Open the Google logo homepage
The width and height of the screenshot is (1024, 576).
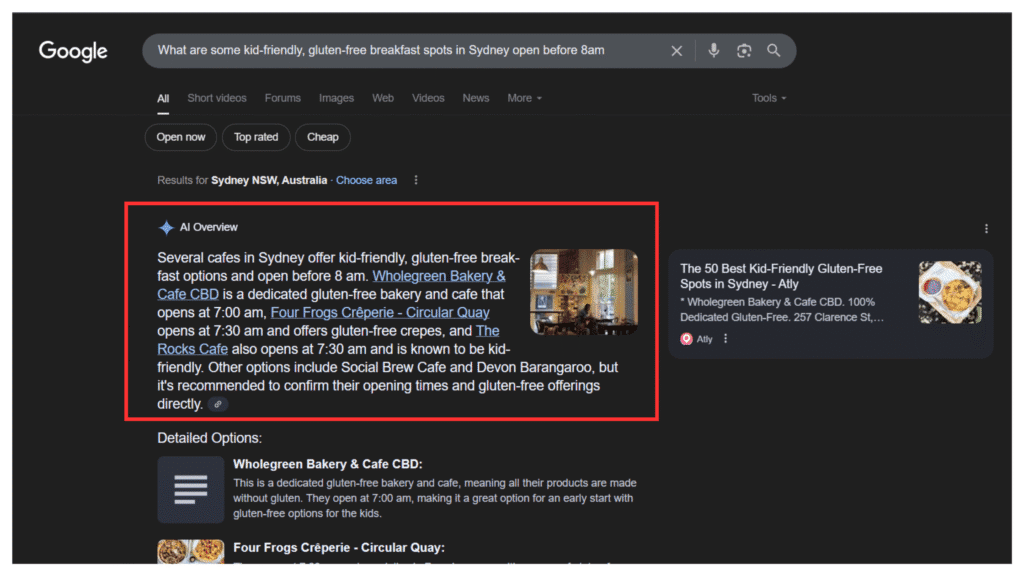(x=72, y=51)
